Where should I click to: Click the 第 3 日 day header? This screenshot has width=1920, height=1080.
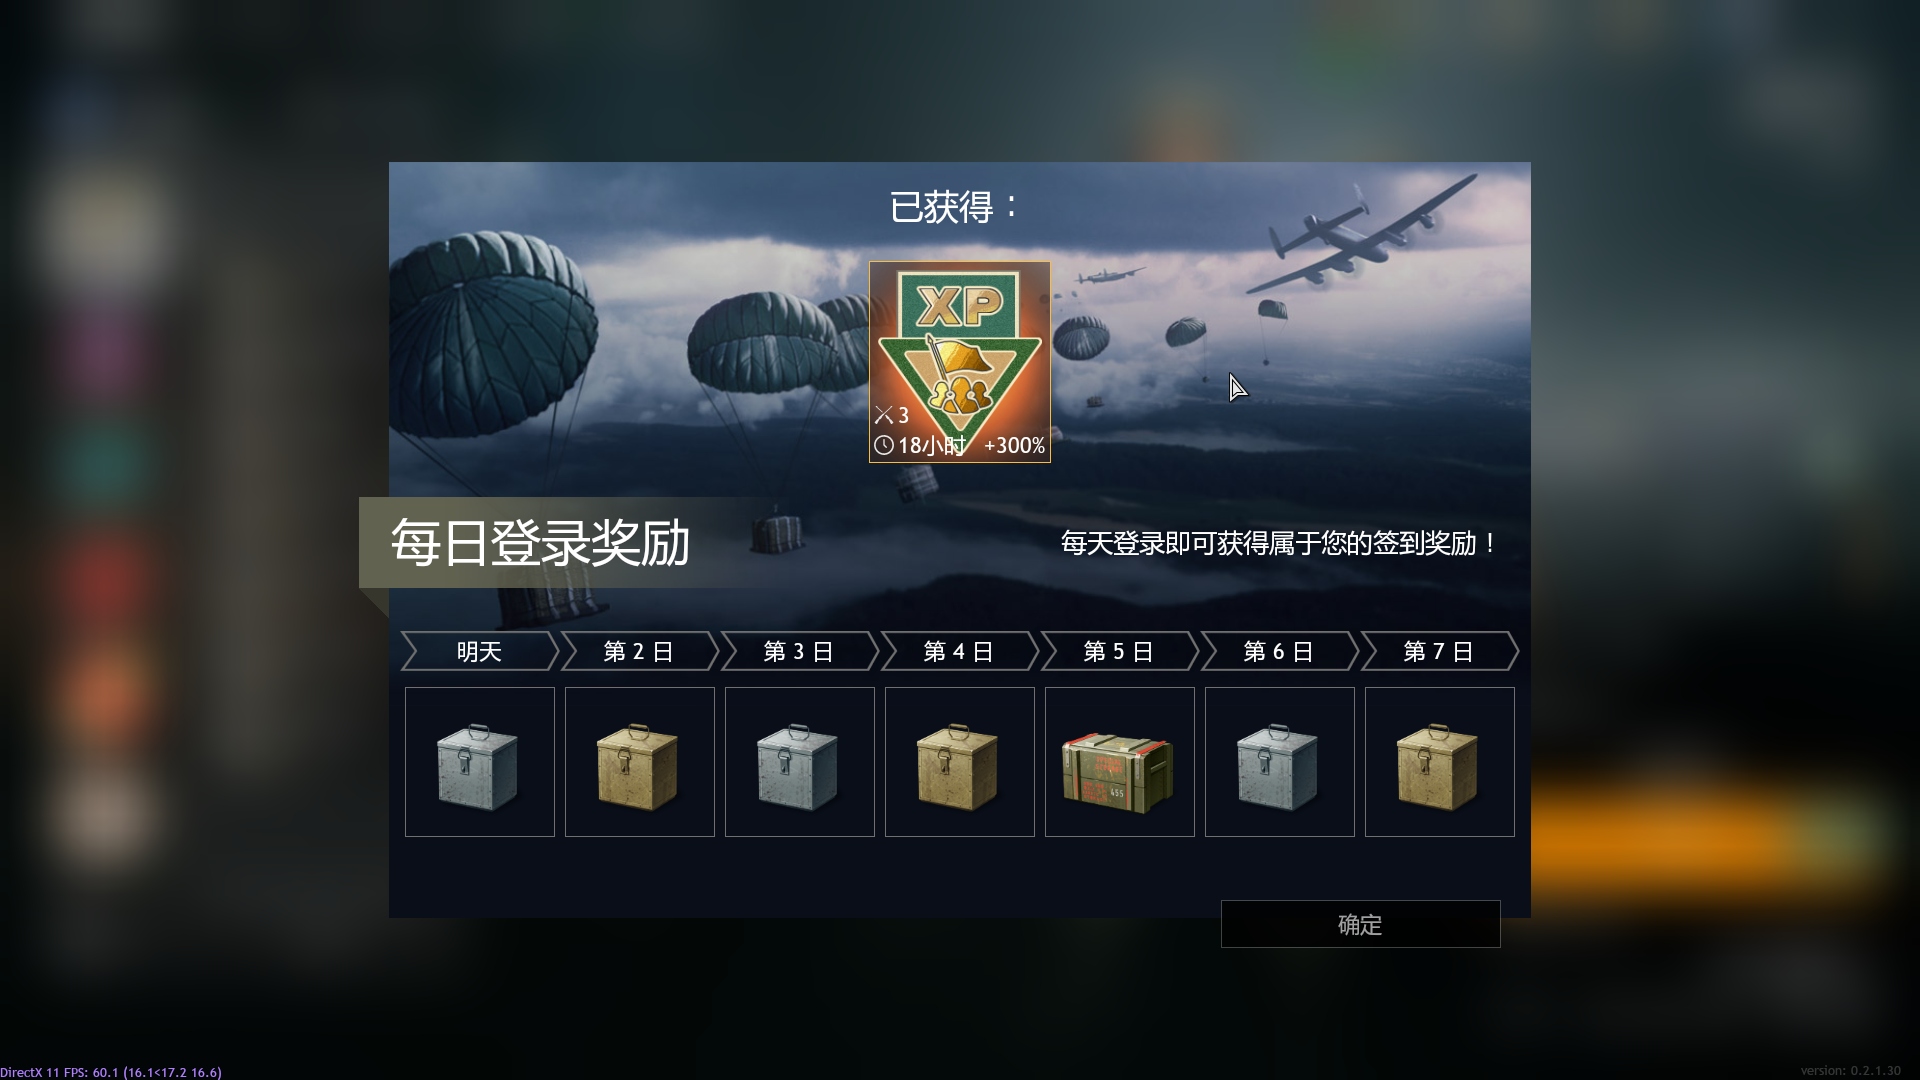point(799,651)
